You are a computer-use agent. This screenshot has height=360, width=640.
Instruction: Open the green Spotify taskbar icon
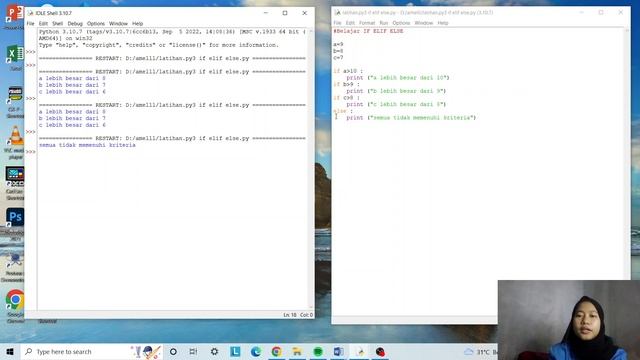(318, 351)
